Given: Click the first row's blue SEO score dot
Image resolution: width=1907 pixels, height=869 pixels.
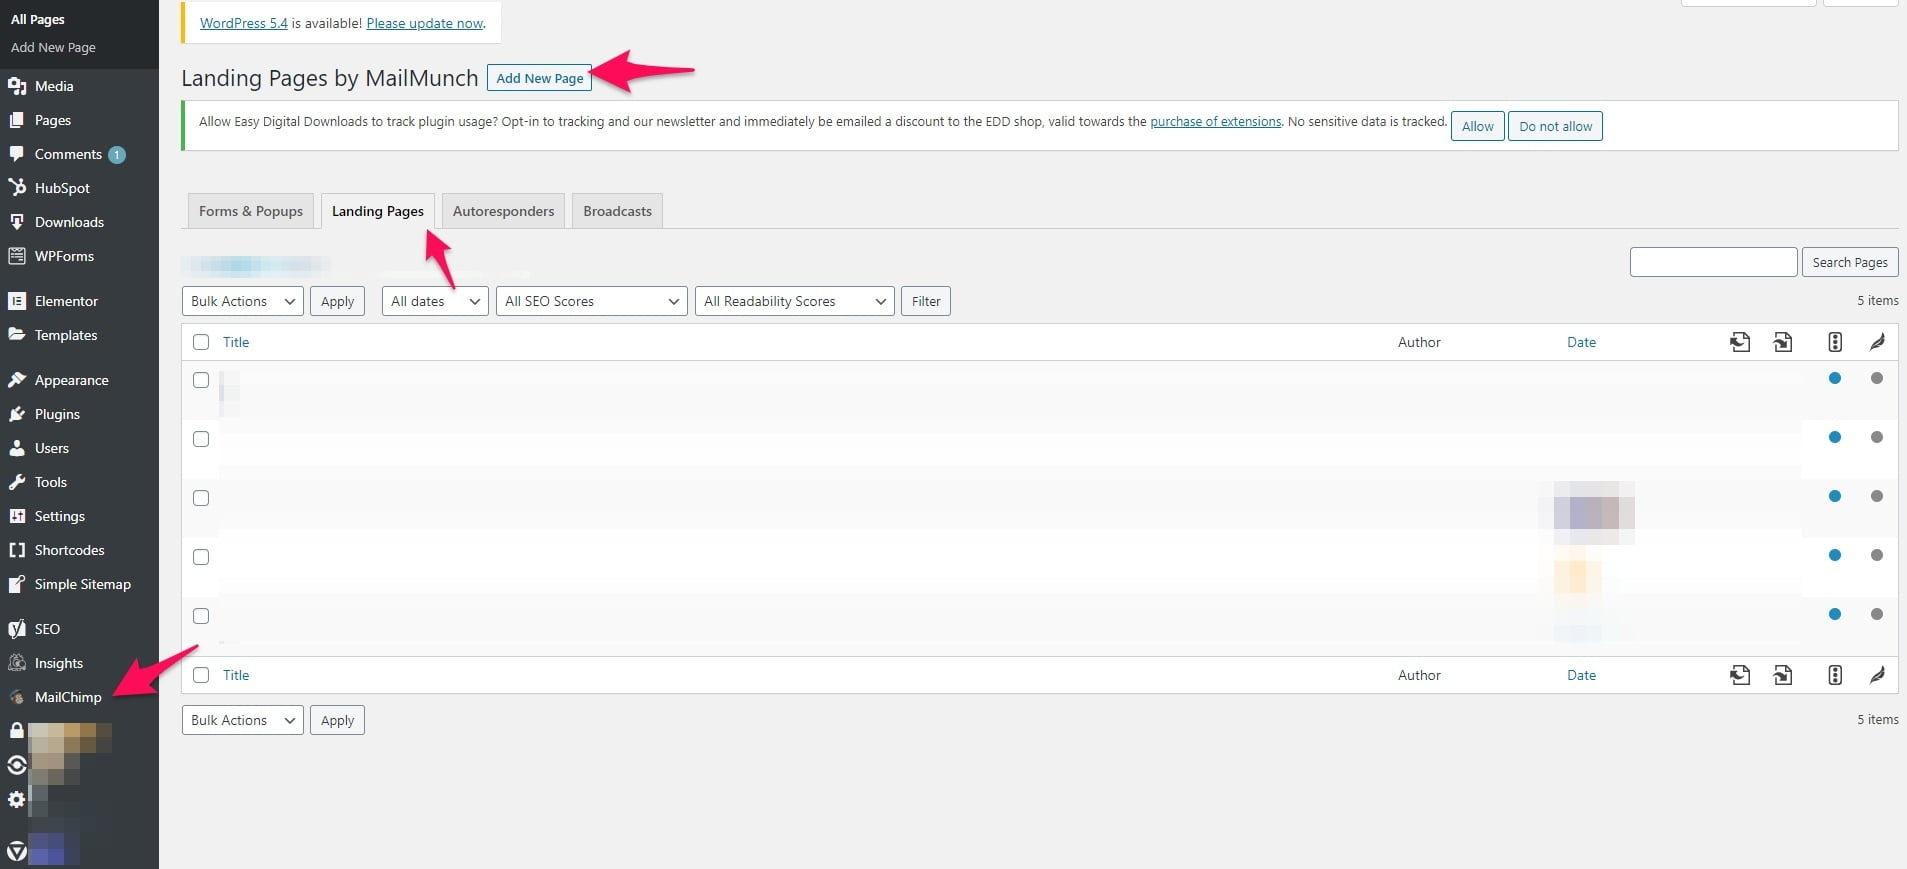Looking at the screenshot, I should coord(1835,378).
